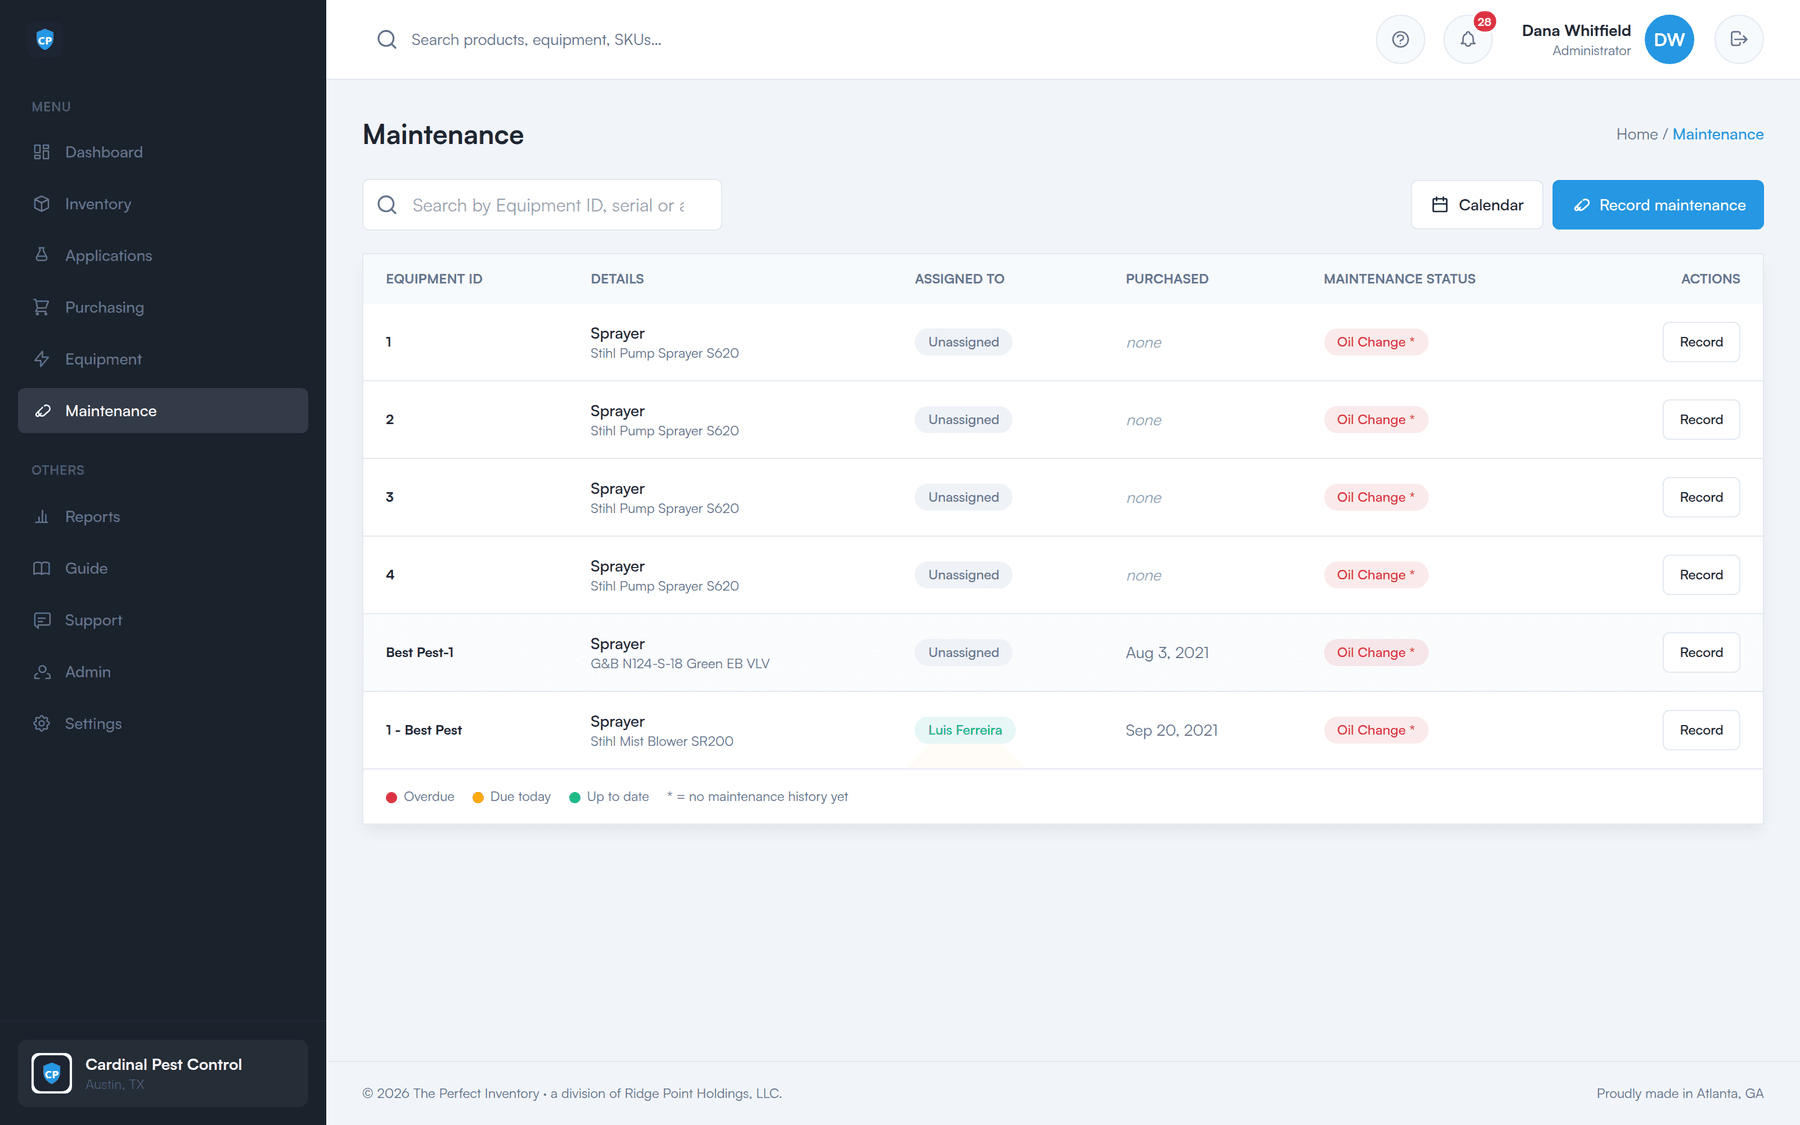This screenshot has width=1800, height=1125.
Task: Click Oil Change status in Best Pest-1 row
Action: click(x=1376, y=653)
